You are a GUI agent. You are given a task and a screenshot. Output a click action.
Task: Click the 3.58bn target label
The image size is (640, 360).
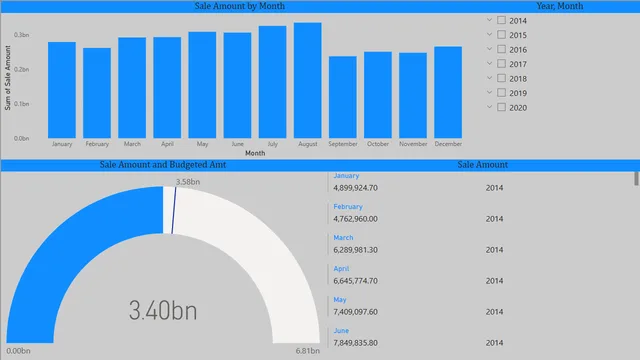coord(188,182)
